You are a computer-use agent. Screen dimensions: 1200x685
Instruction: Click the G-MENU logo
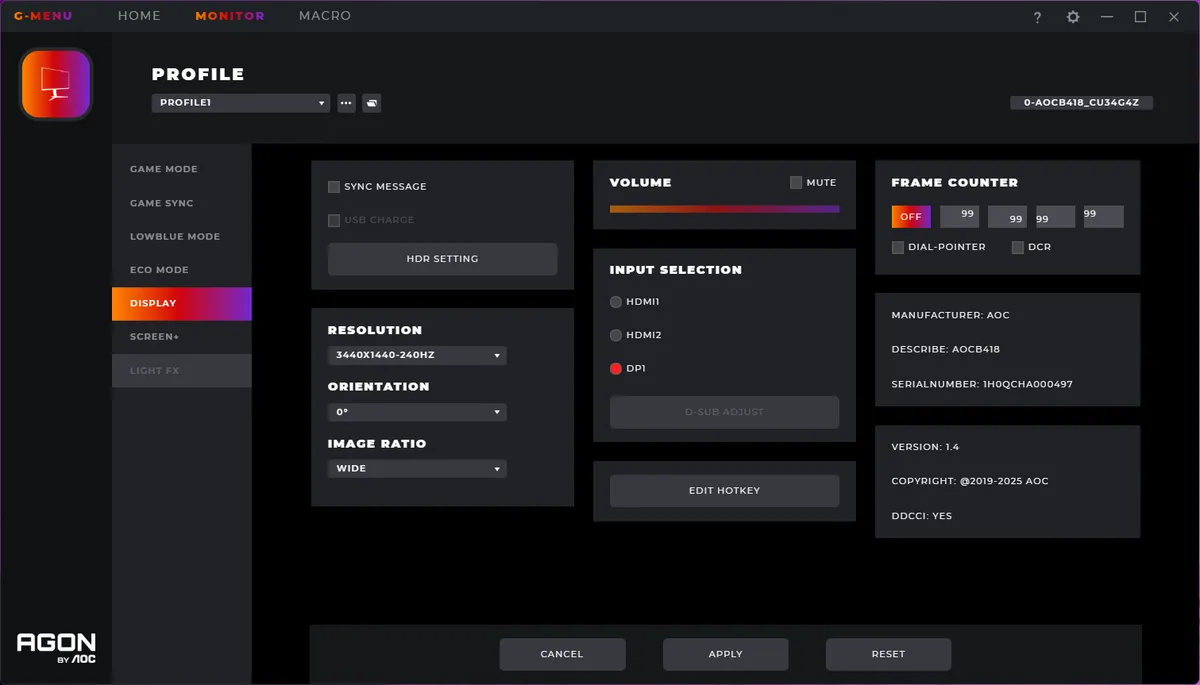[x=43, y=17]
